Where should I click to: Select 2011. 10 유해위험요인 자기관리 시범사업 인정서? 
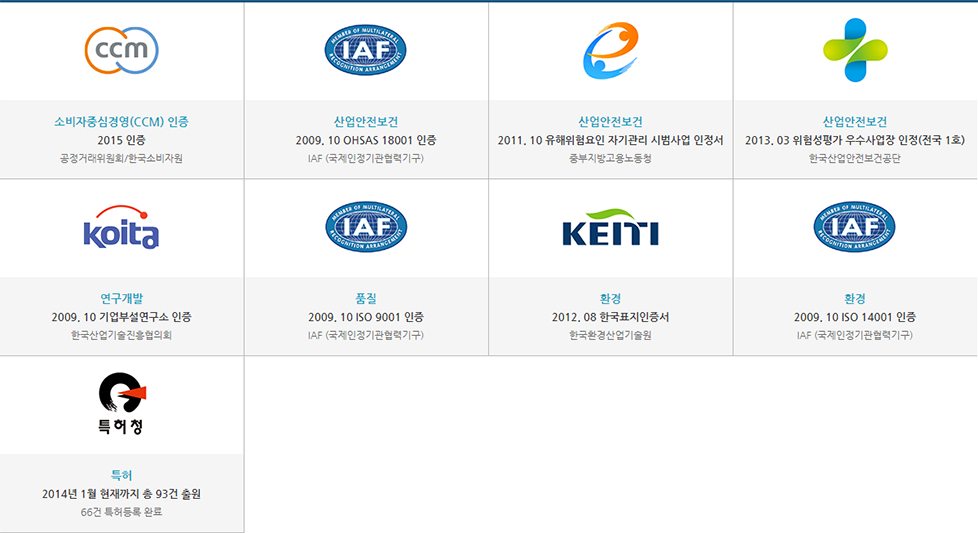pos(611,140)
